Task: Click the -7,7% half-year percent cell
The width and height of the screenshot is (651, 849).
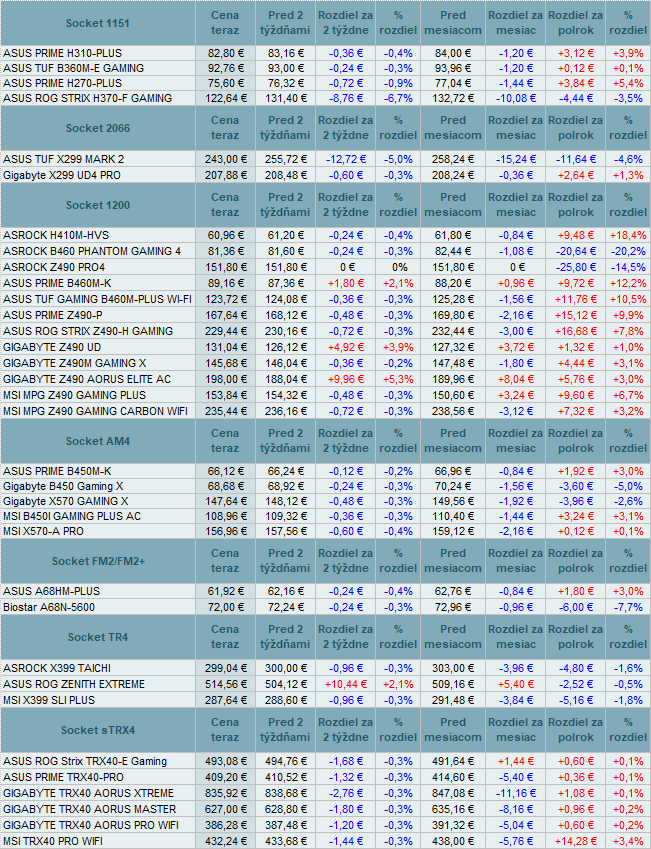Action: click(628, 608)
